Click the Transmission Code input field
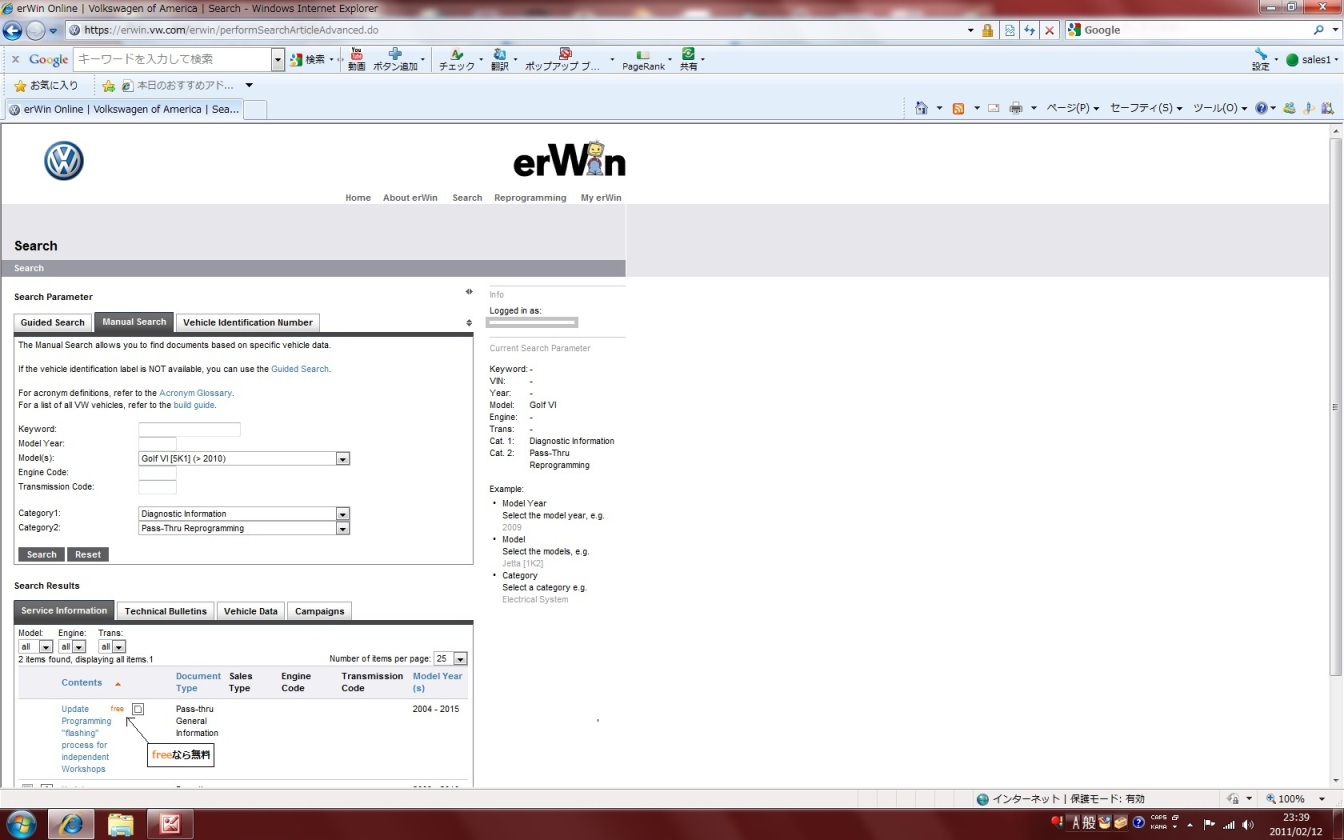This screenshot has width=1344, height=840. (x=157, y=487)
